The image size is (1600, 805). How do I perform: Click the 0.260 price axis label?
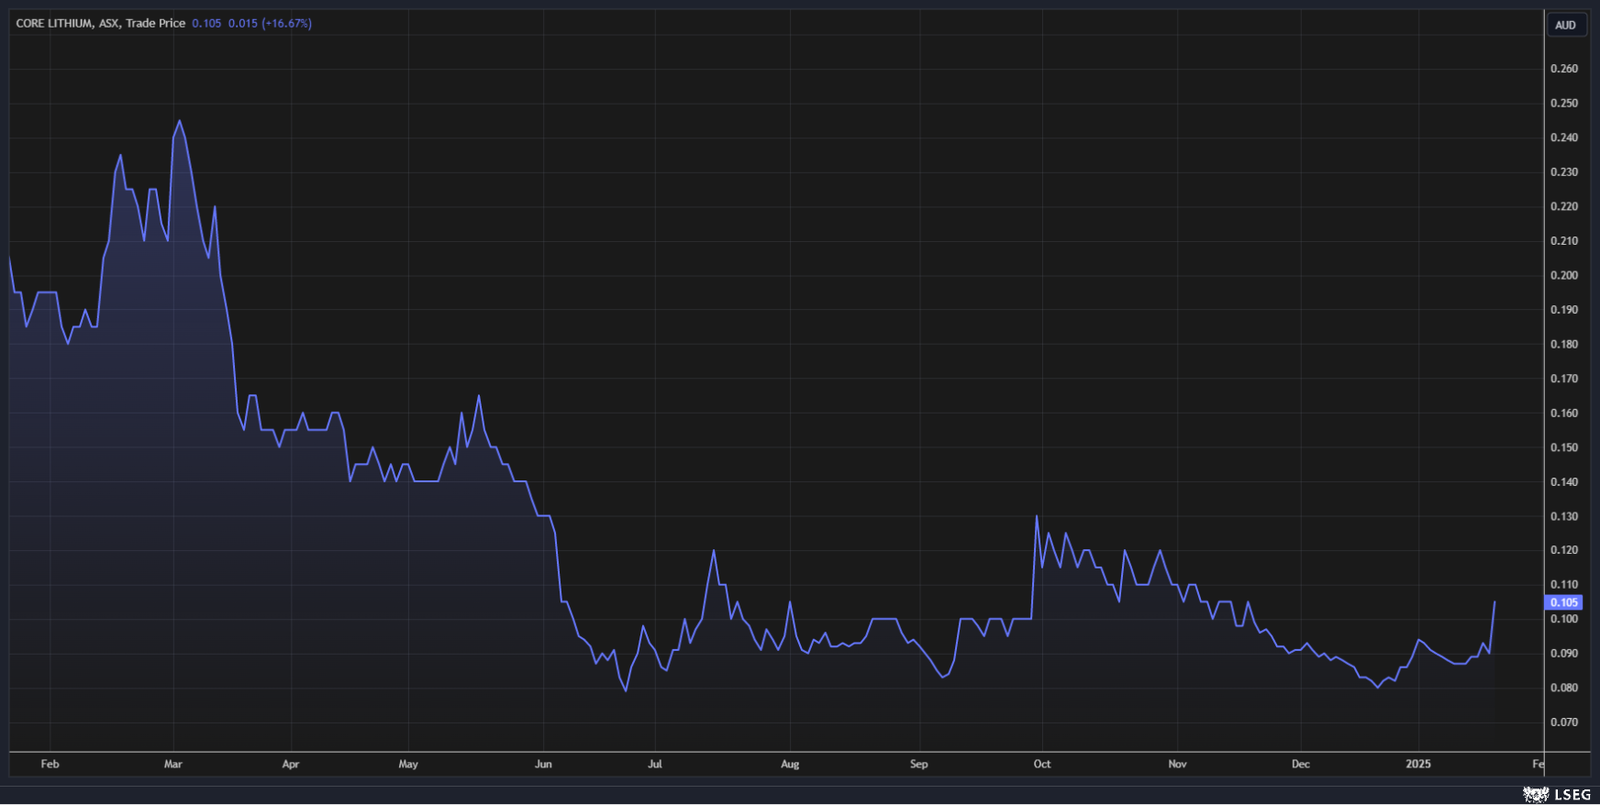click(1564, 69)
